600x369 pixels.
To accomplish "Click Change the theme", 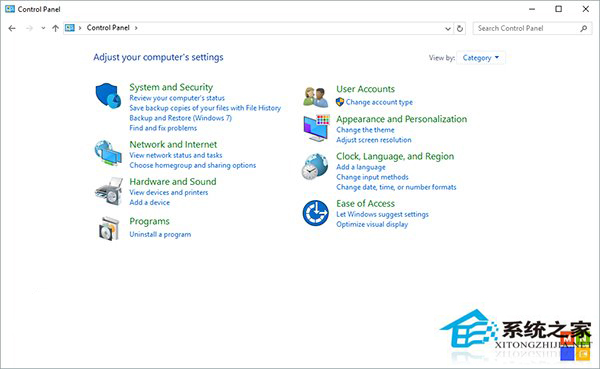I will click(x=365, y=130).
